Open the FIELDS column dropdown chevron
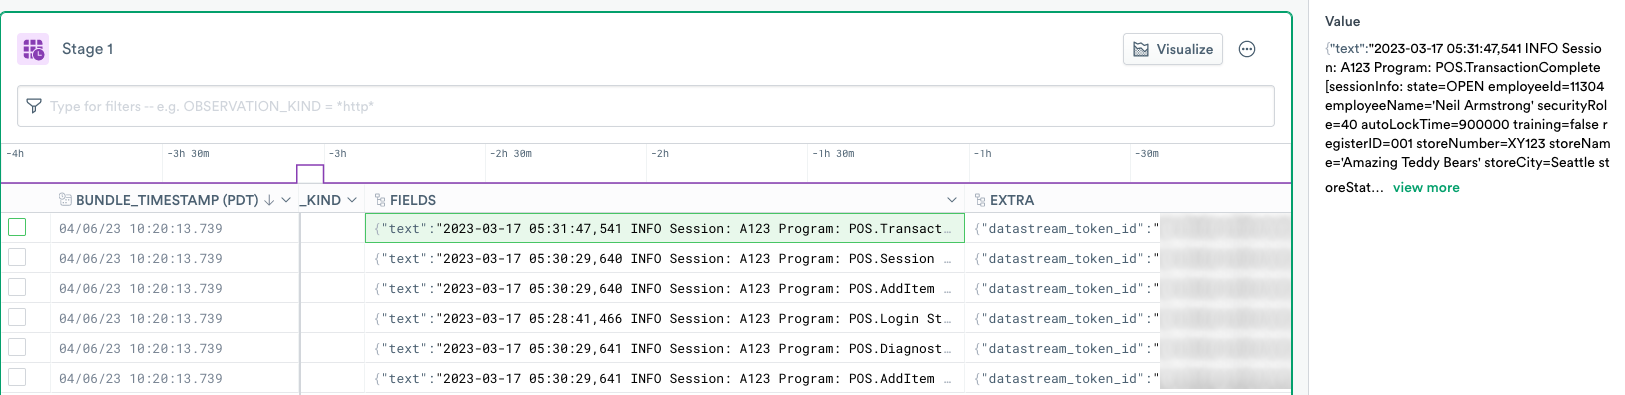This screenshot has height=395, width=1625. 952,200
